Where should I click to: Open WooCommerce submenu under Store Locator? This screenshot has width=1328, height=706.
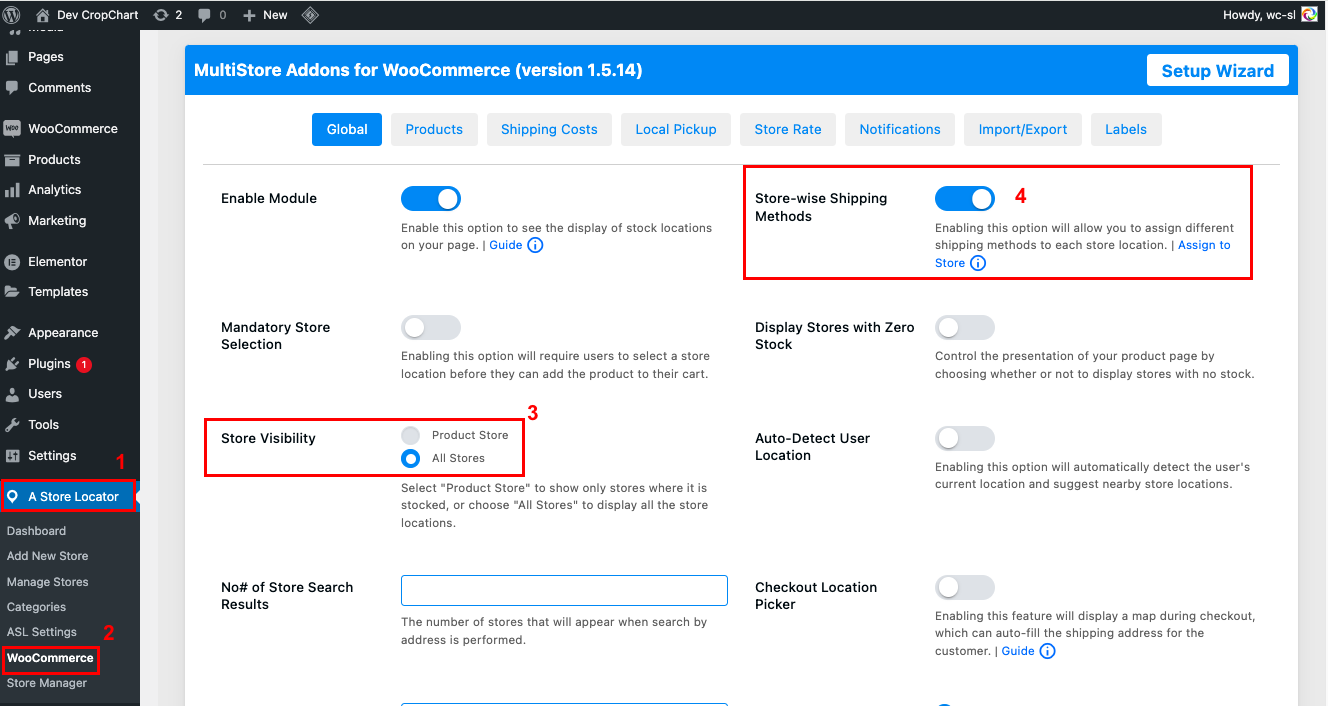pos(50,658)
